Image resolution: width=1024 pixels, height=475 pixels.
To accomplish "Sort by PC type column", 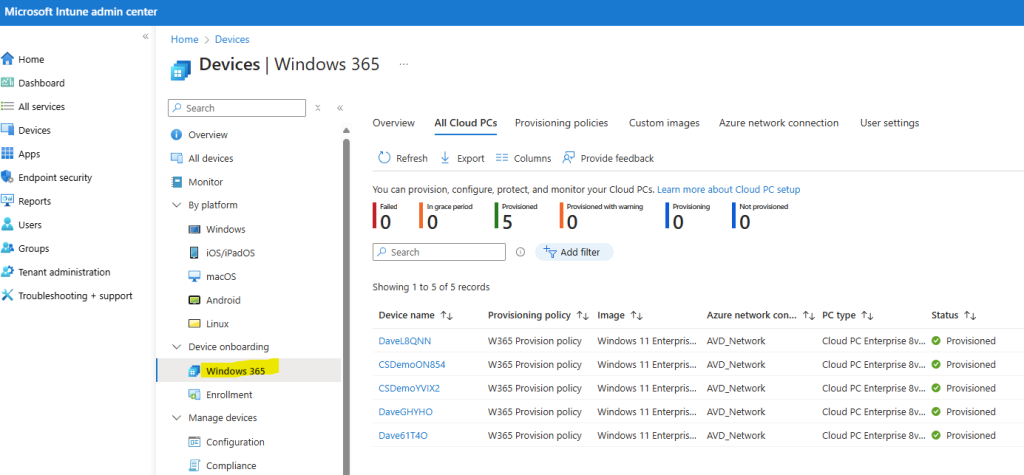I will click(848, 315).
